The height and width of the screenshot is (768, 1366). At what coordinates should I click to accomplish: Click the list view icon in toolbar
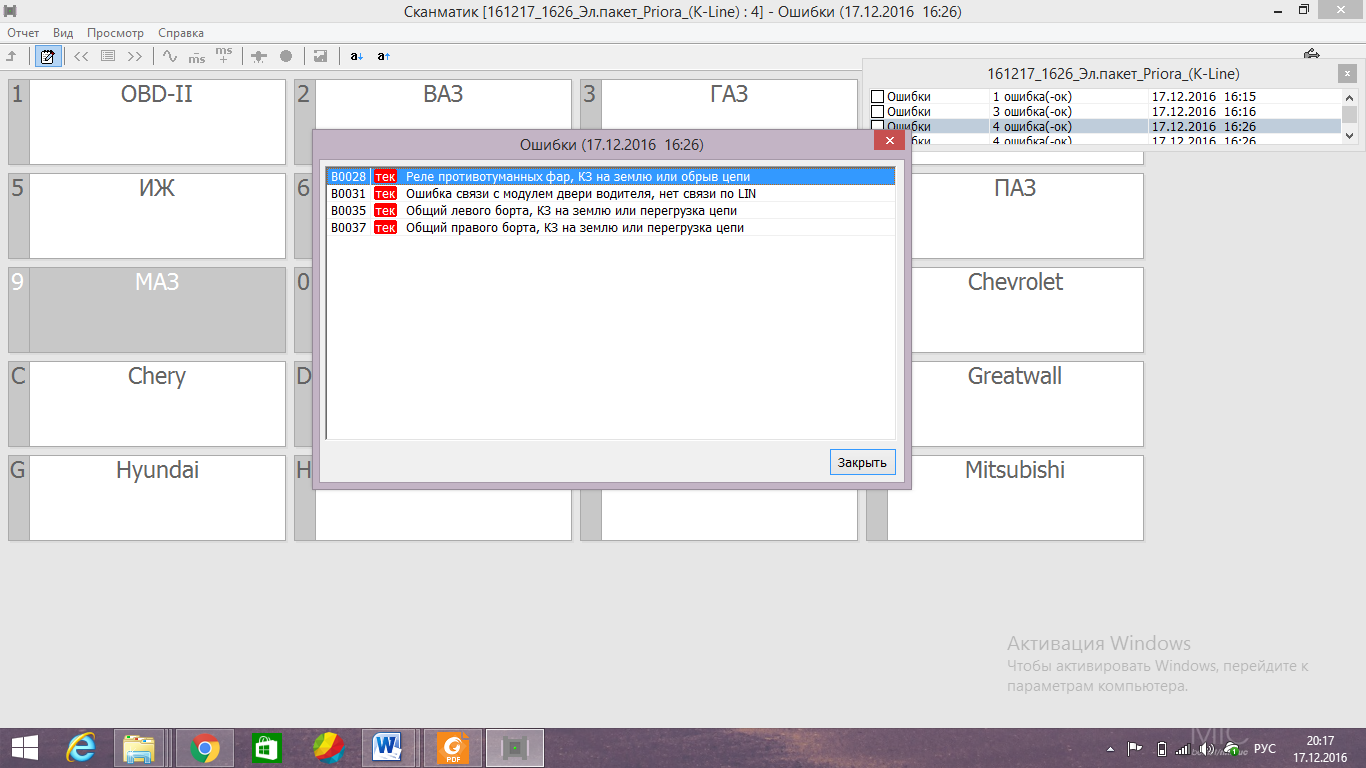108,56
